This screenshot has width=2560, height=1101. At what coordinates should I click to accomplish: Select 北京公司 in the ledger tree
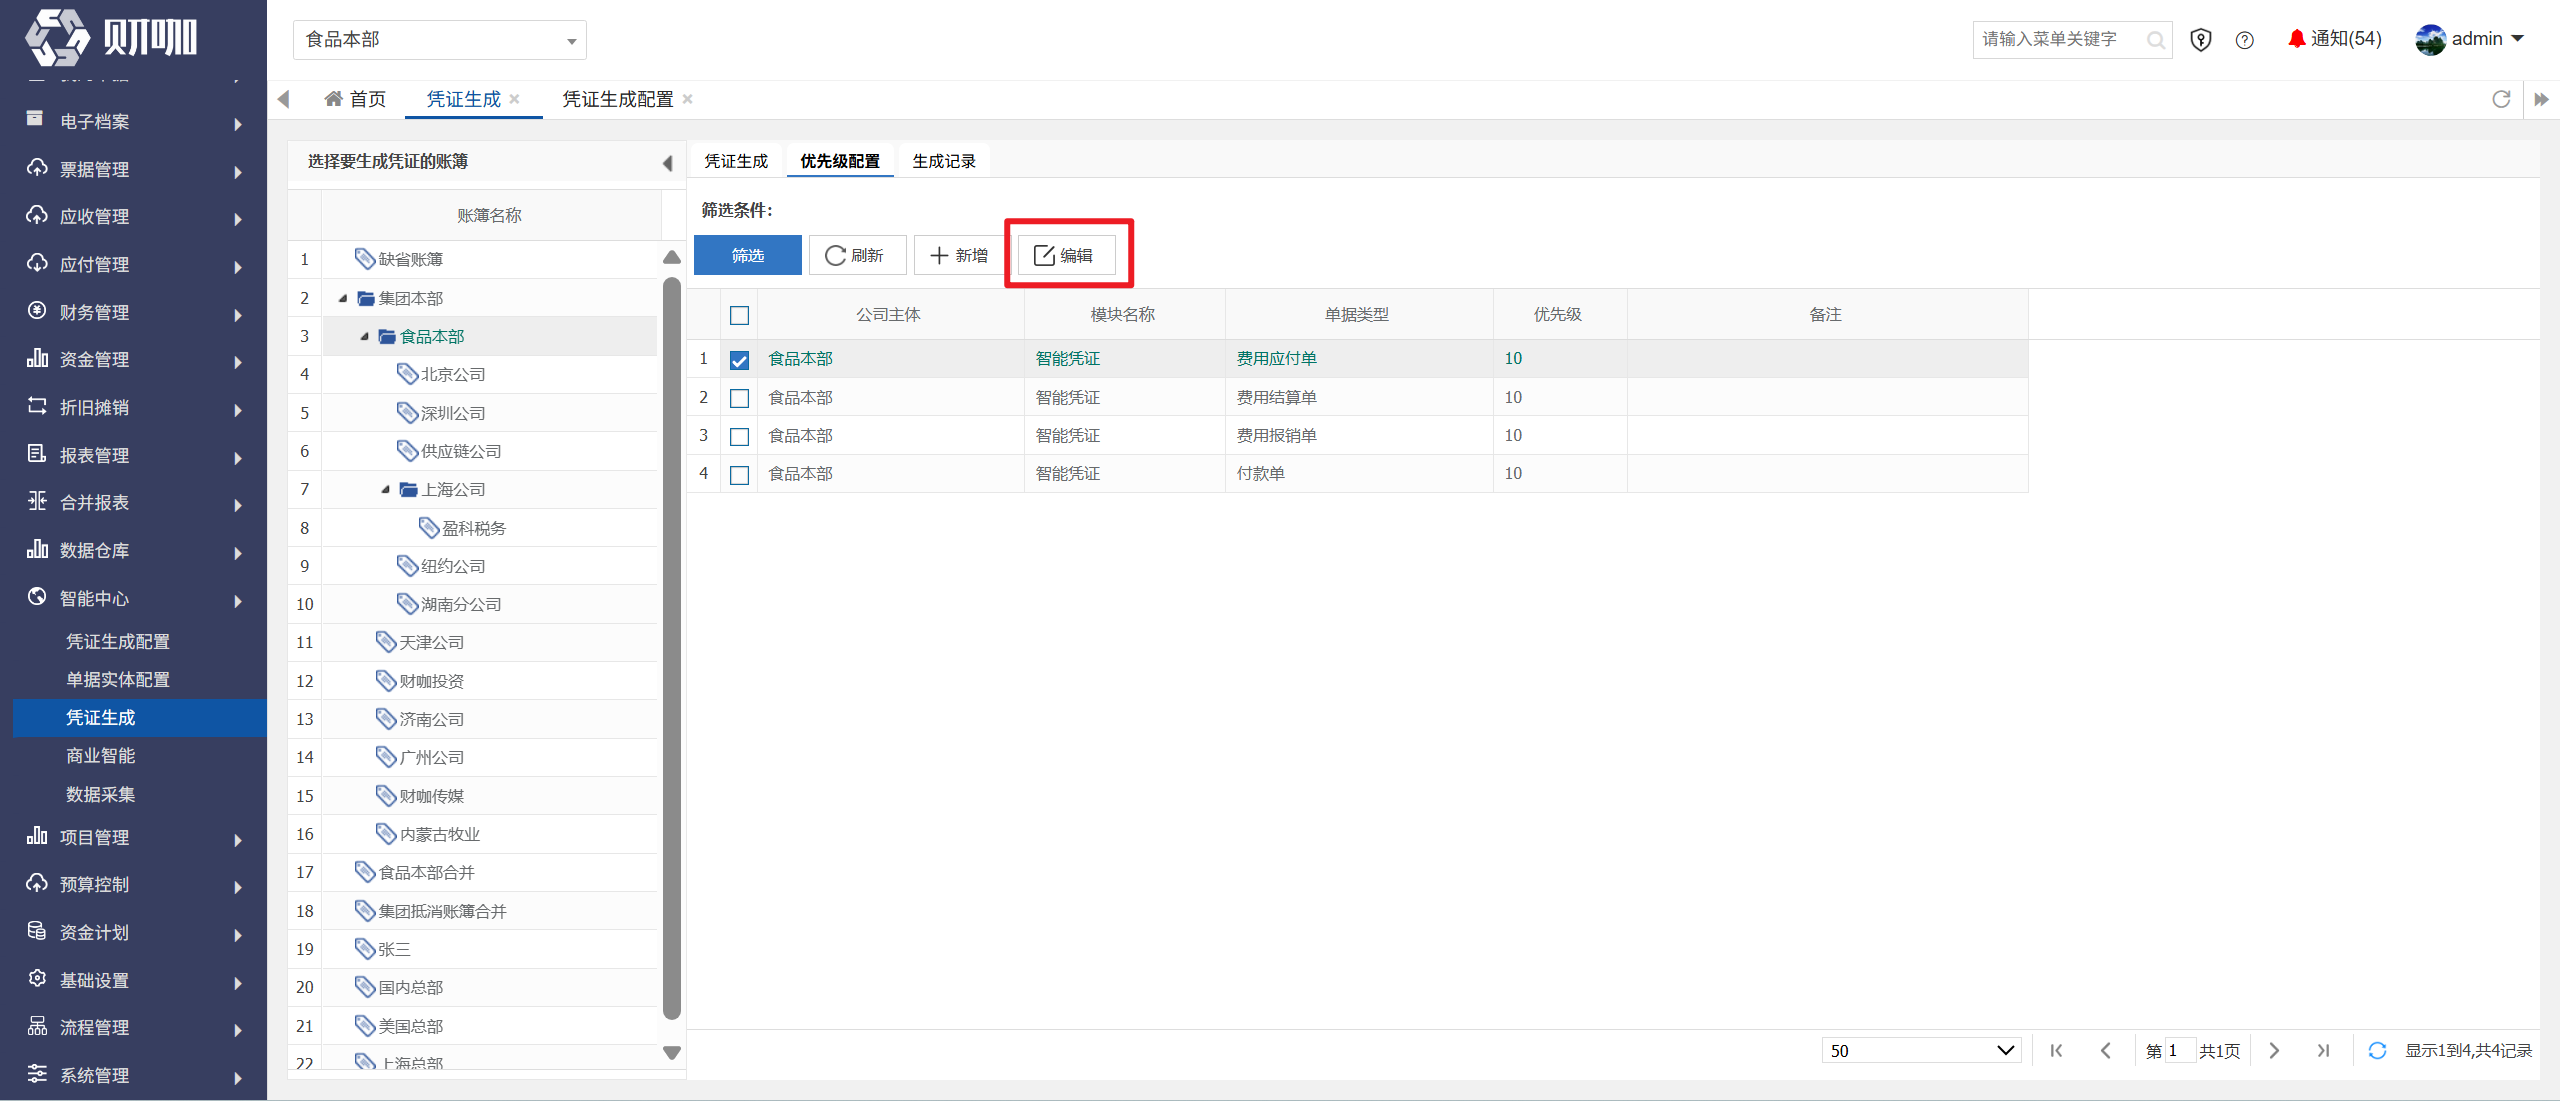tap(452, 374)
